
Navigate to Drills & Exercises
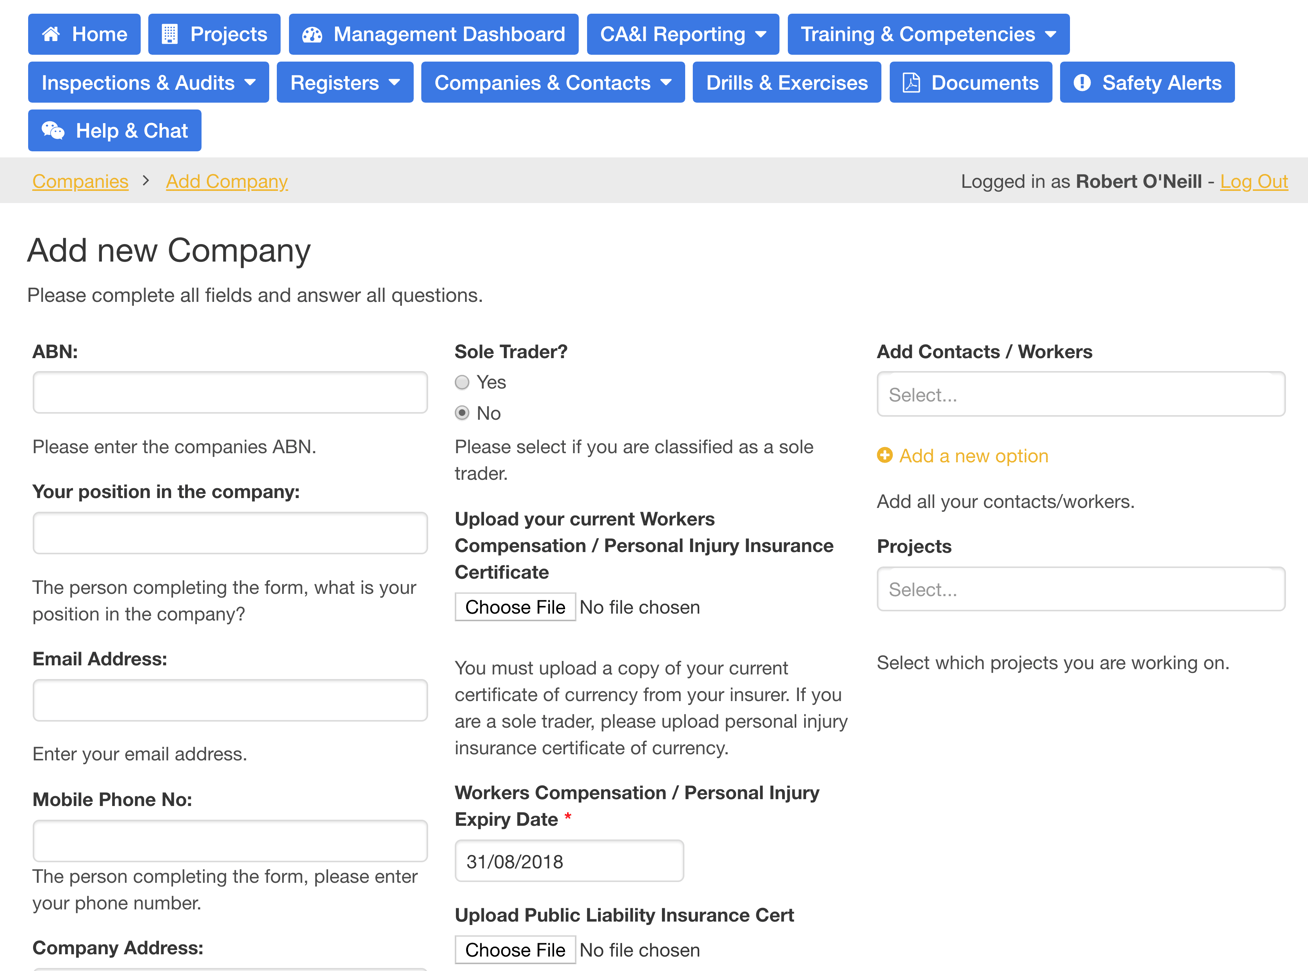786,82
